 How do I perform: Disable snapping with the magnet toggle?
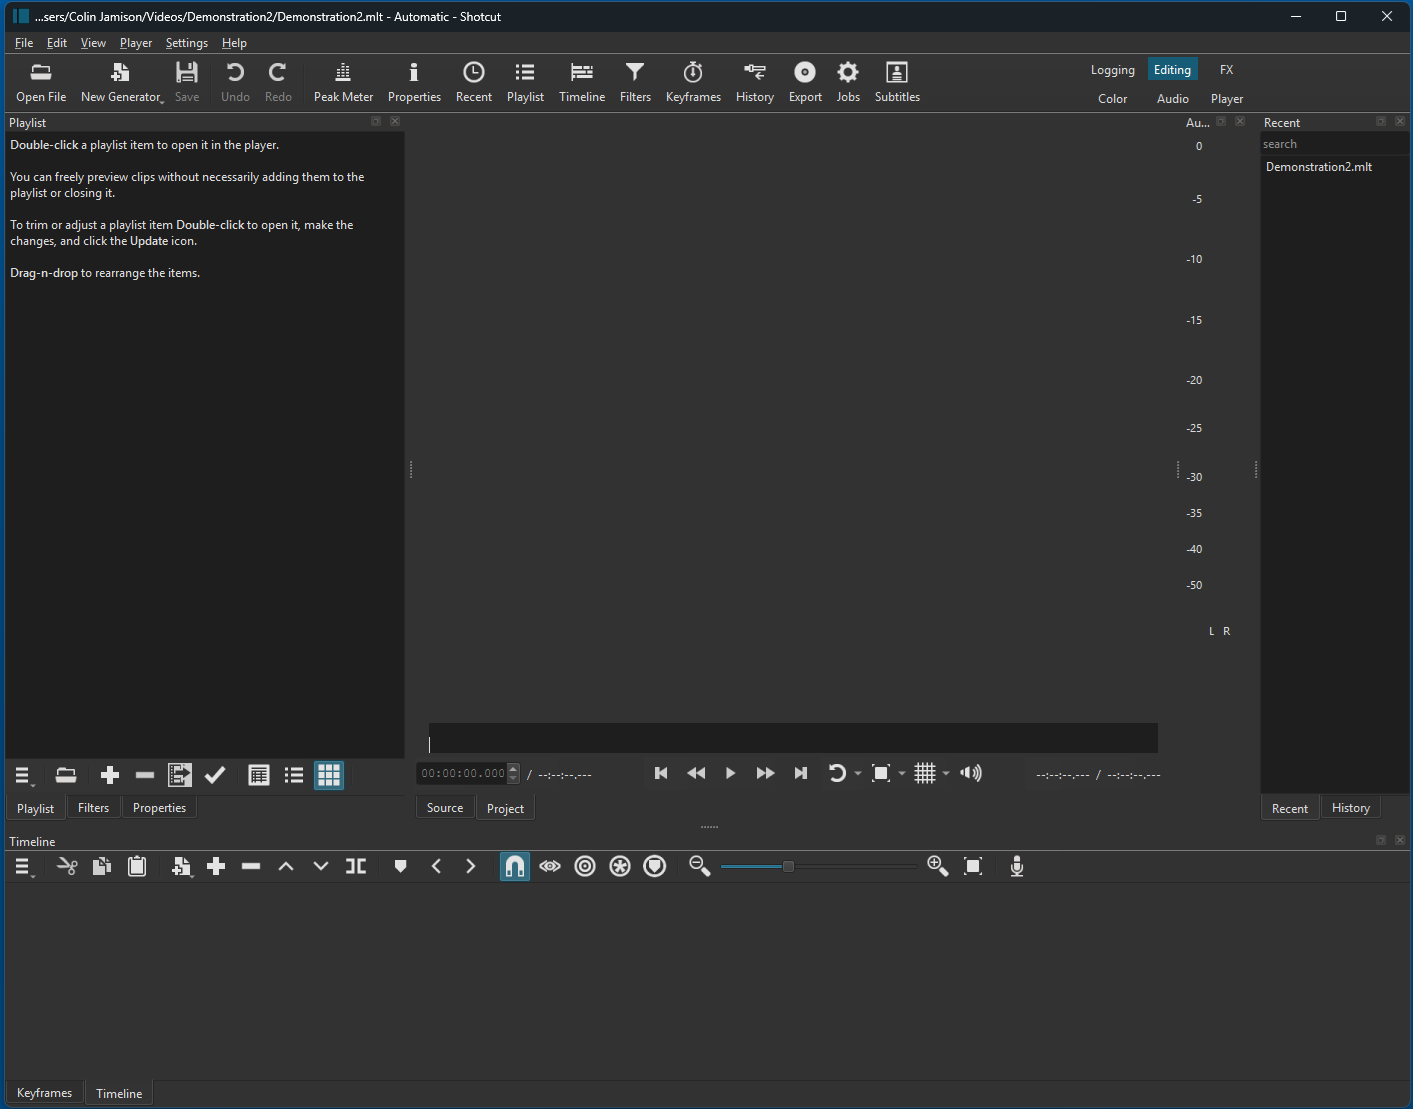pyautogui.click(x=514, y=866)
